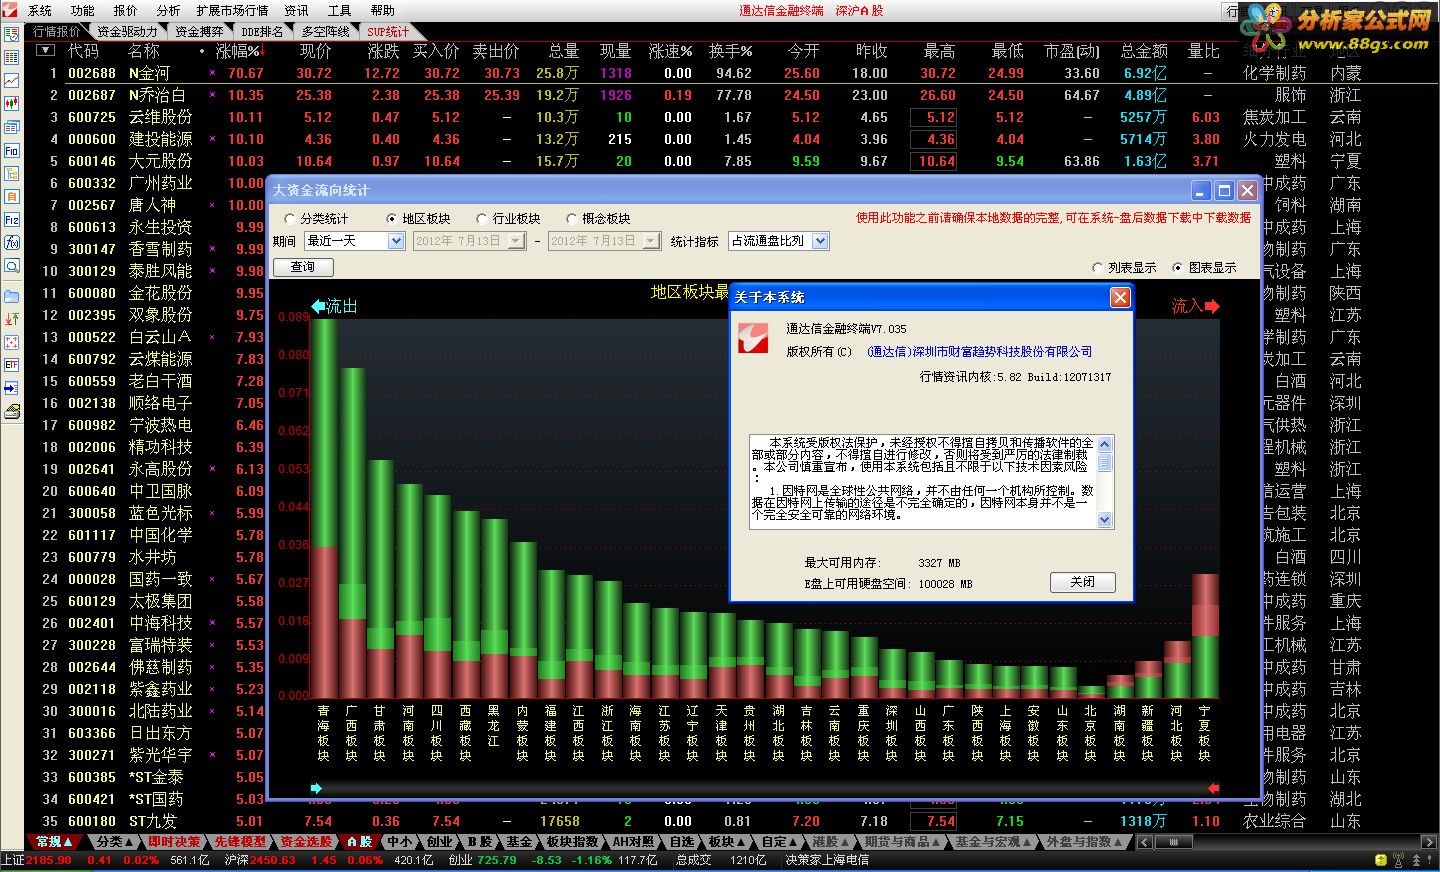1440x872 pixels.
Task: Click the orange 自 self-select sidebar icon
Action: pyautogui.click(x=12, y=196)
